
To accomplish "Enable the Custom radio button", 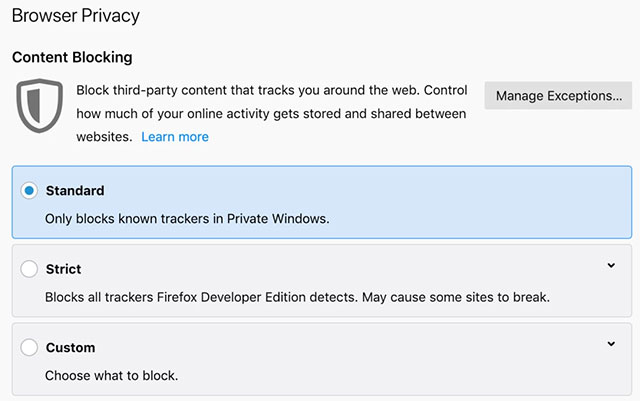I will [x=29, y=348].
